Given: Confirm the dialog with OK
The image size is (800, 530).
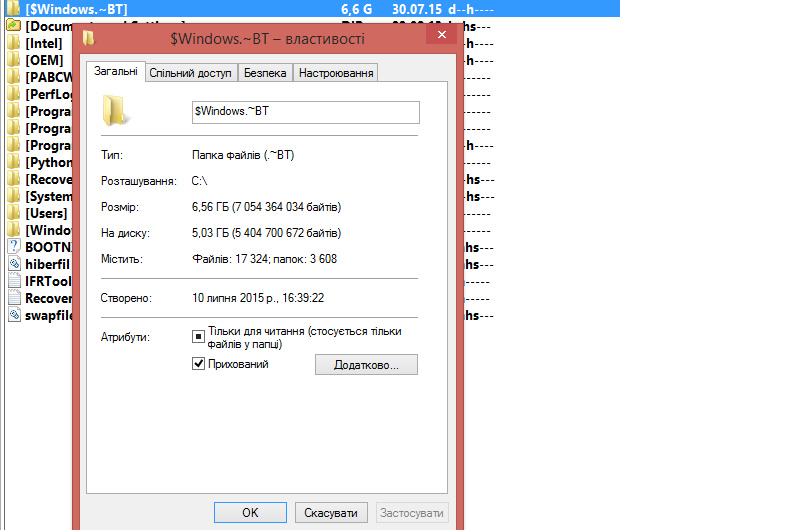Looking at the screenshot, I should pyautogui.click(x=250, y=513).
